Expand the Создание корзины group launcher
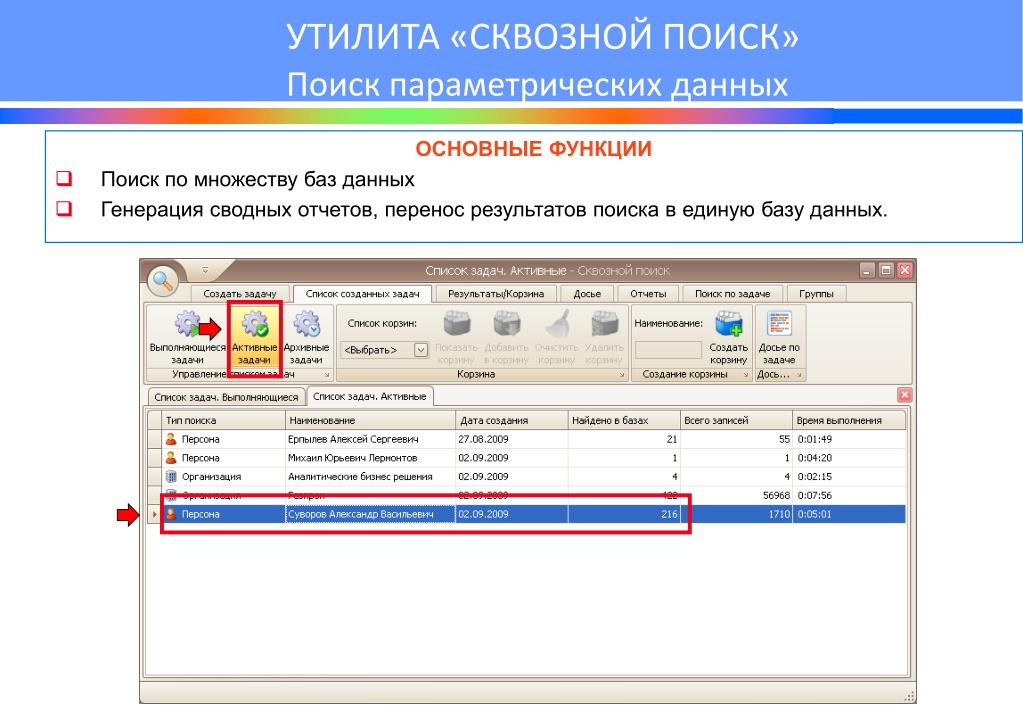This screenshot has width=1023, height=708. pyautogui.click(x=746, y=375)
